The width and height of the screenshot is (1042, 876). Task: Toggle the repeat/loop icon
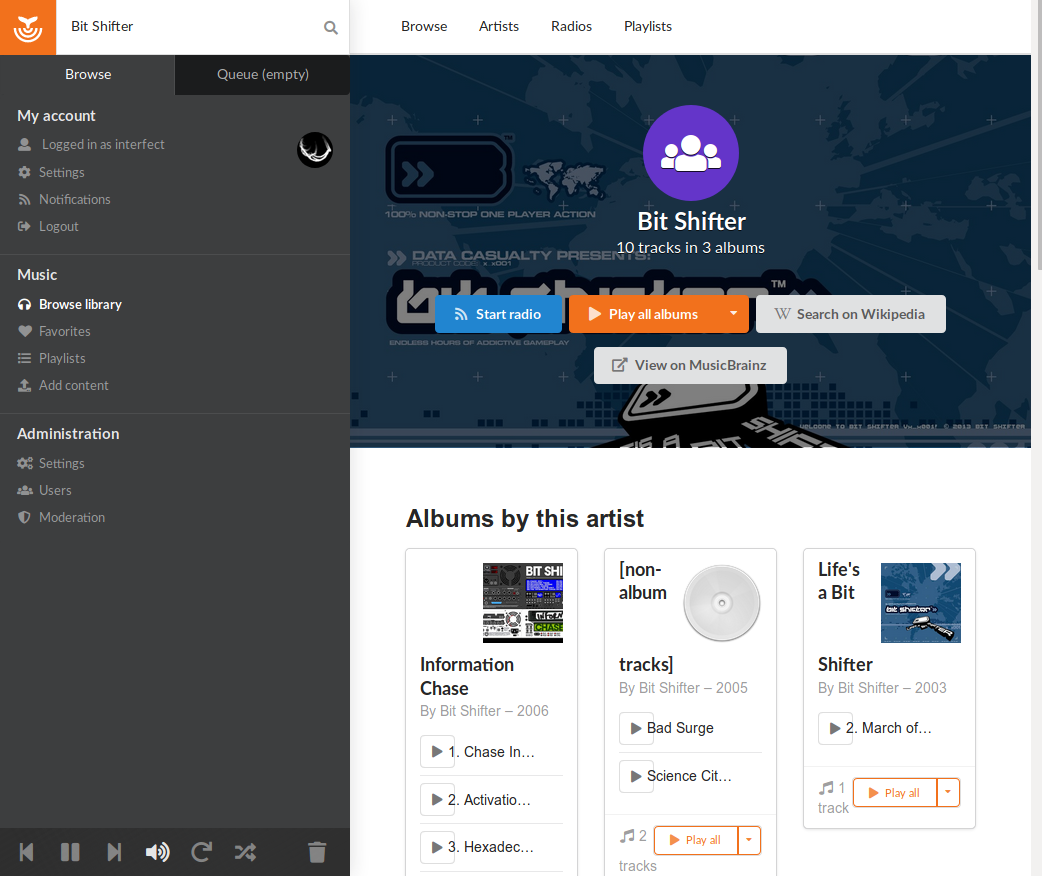[x=201, y=852]
